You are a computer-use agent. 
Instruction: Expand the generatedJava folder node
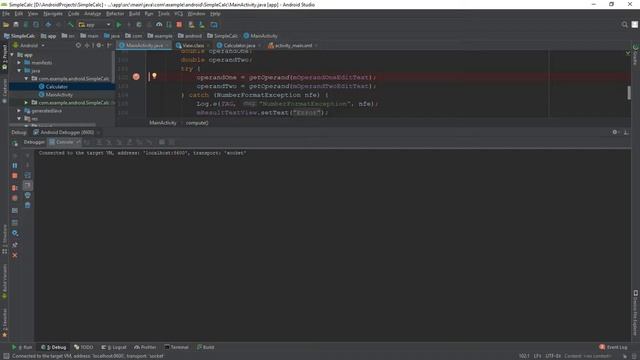point(19,111)
